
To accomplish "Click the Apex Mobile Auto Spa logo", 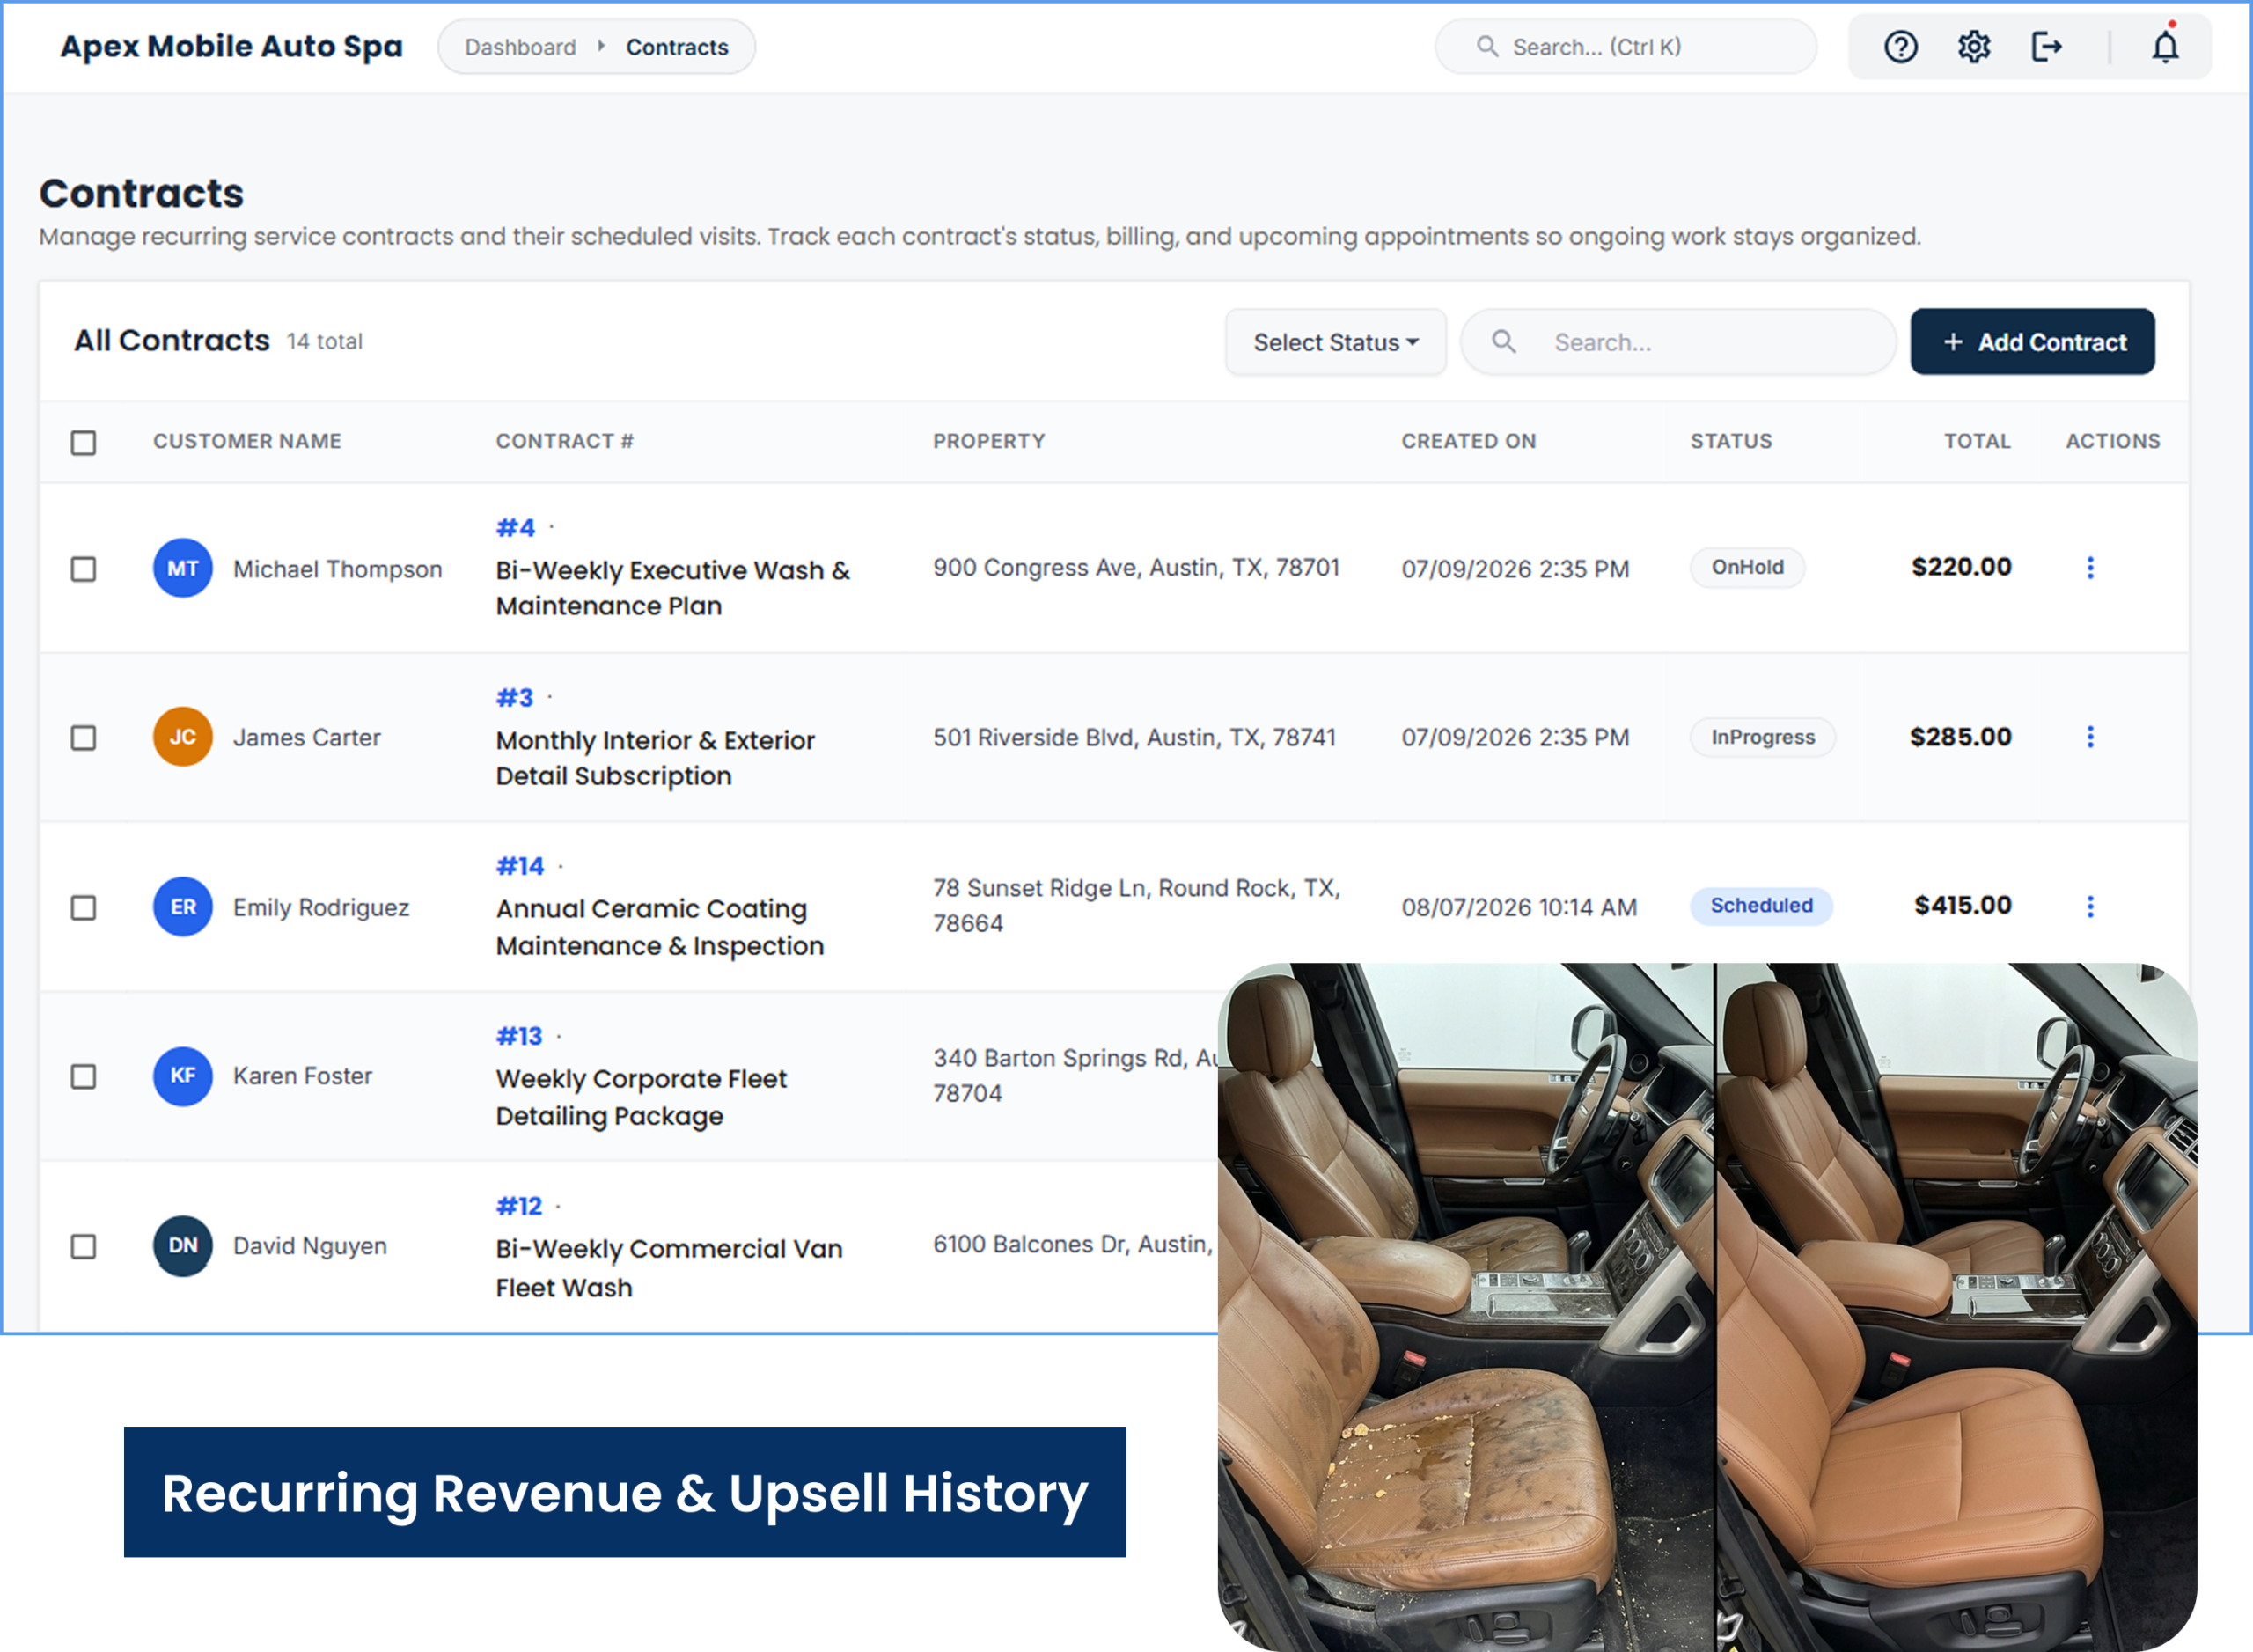I will coord(231,47).
